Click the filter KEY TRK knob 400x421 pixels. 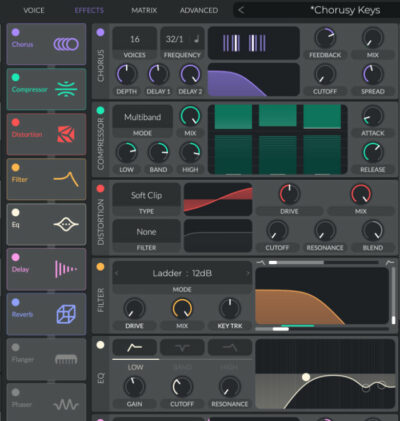pyautogui.click(x=230, y=308)
